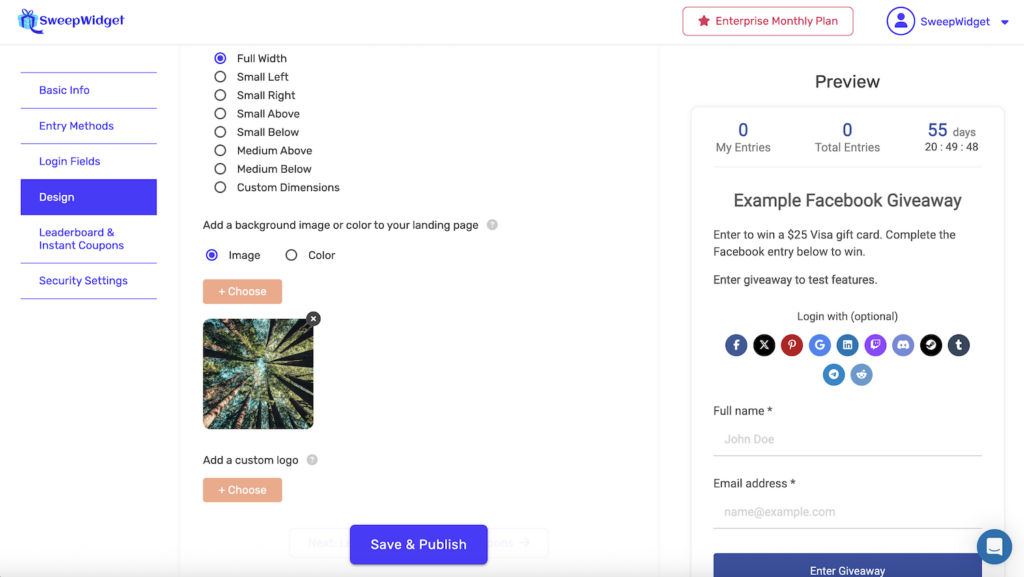The width and height of the screenshot is (1024, 577).
Task: Open the Entry Methods tab
Action: point(76,126)
